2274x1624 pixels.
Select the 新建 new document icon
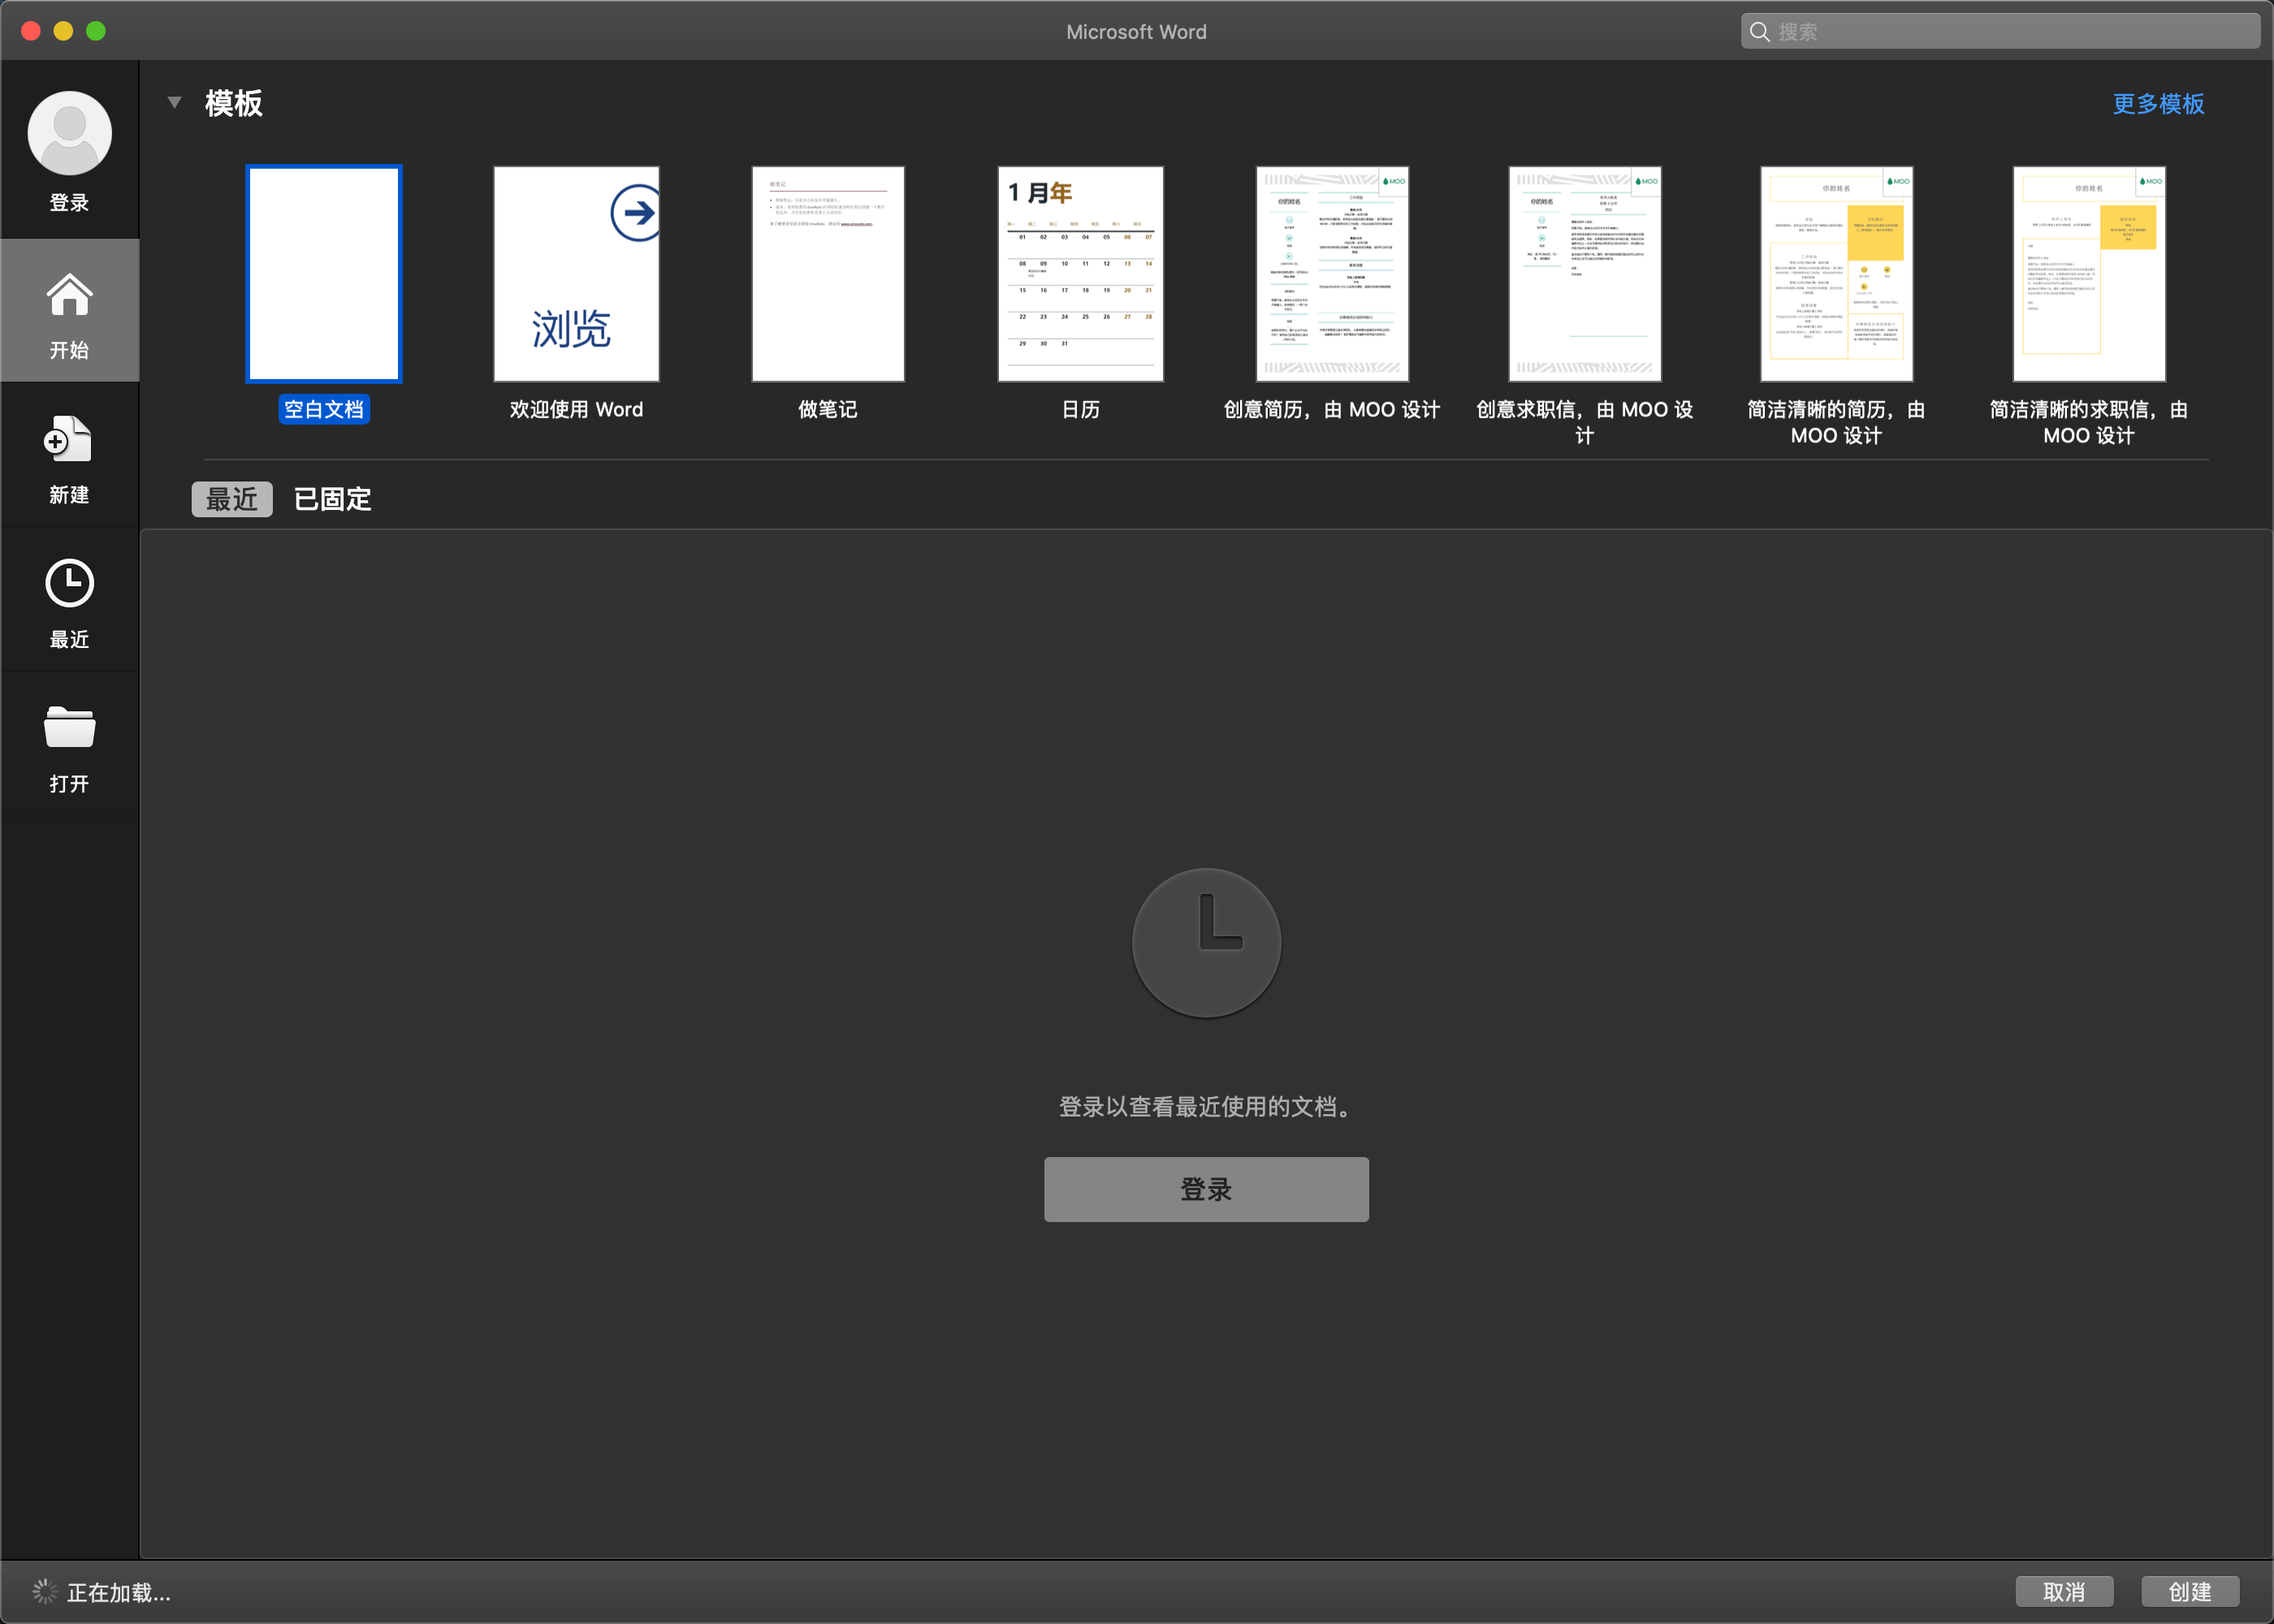(x=69, y=440)
